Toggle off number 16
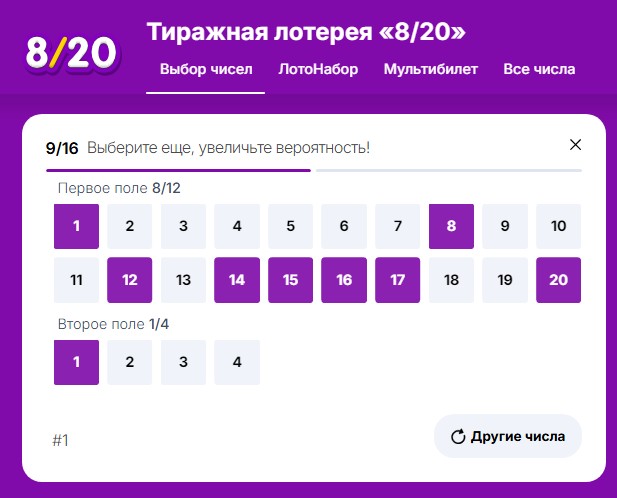 [x=344, y=280]
